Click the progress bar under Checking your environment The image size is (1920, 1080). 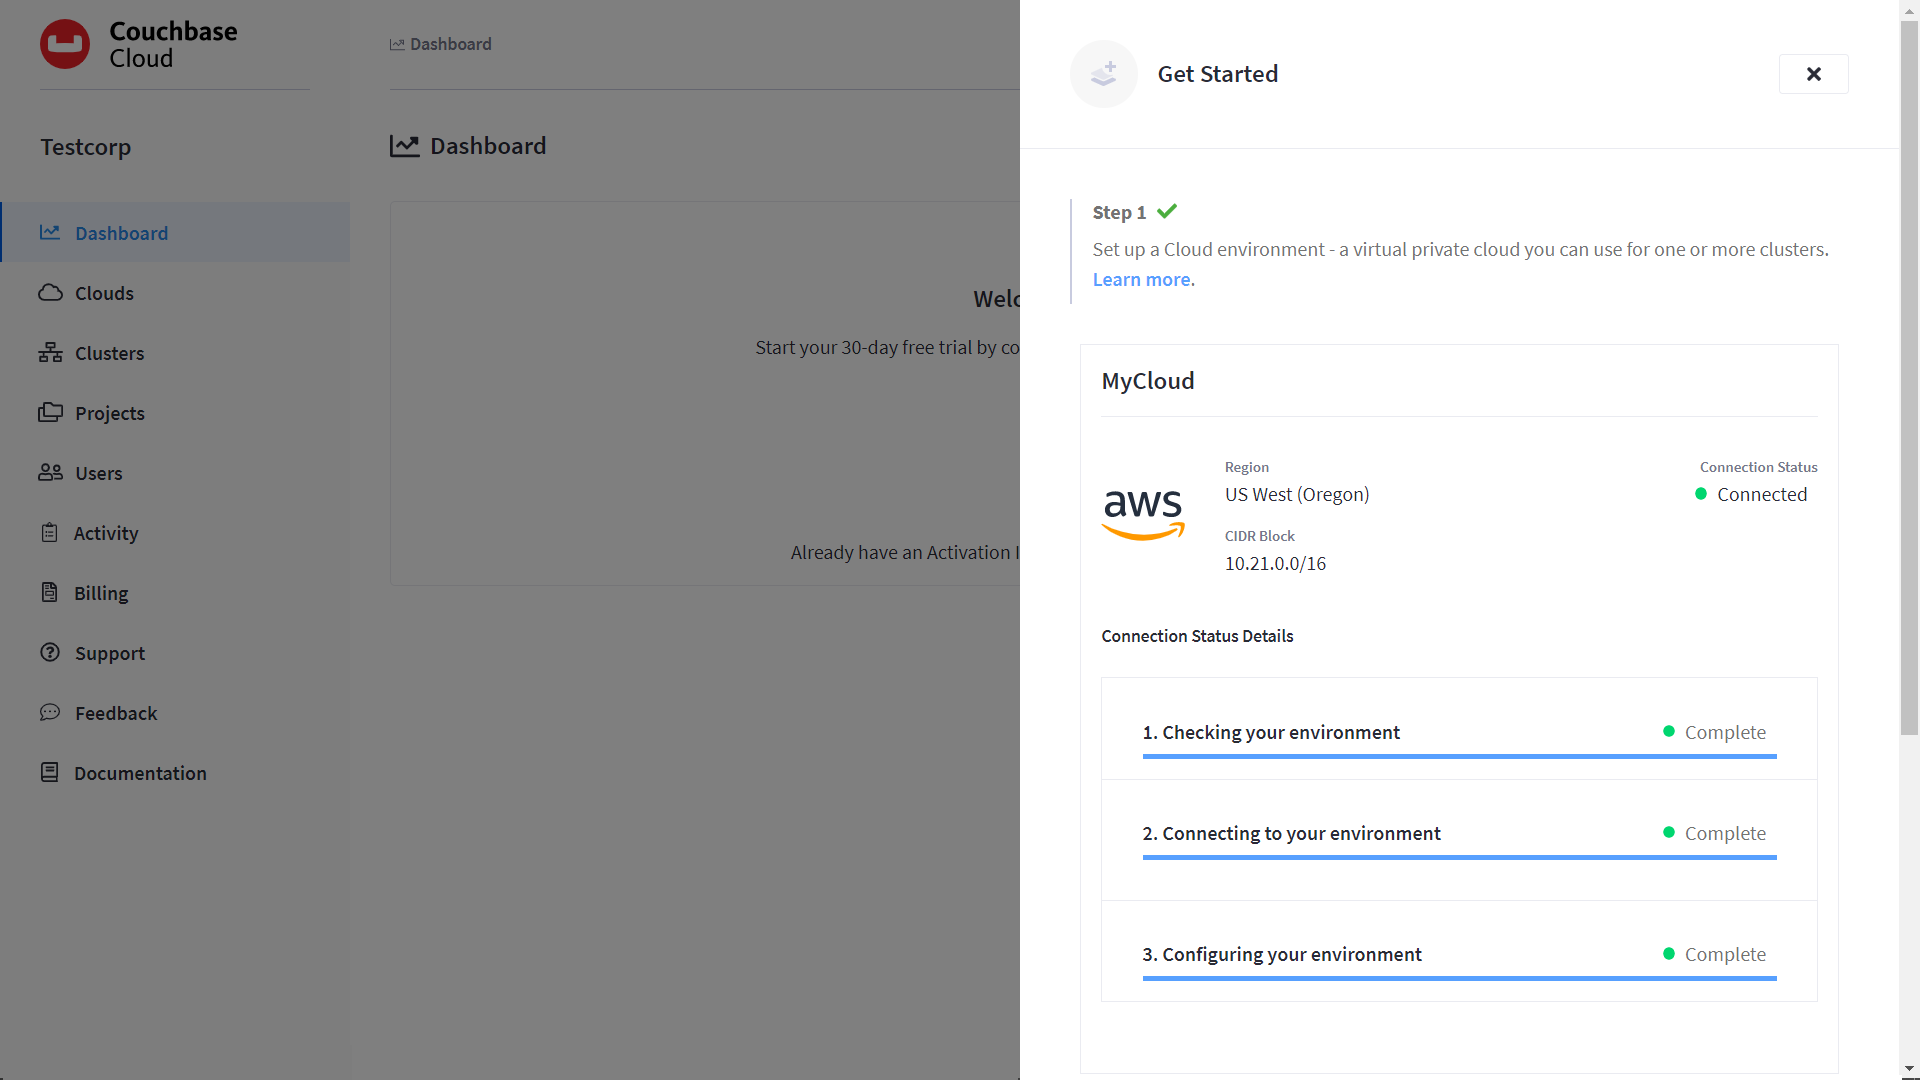pyautogui.click(x=1459, y=757)
